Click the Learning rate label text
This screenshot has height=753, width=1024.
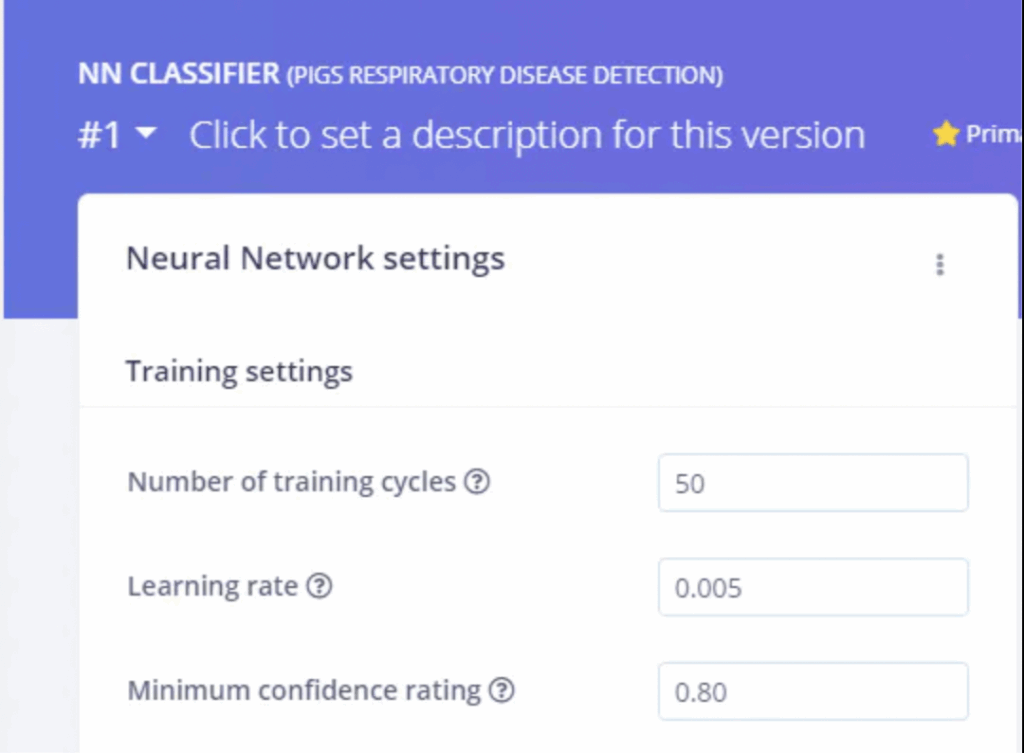pos(213,586)
